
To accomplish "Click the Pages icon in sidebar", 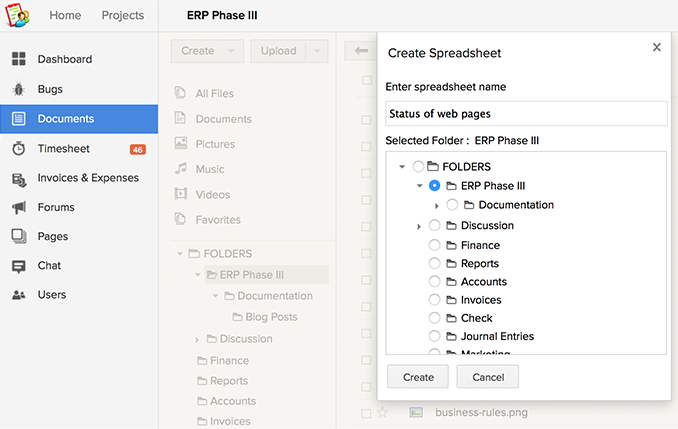I will [19, 237].
